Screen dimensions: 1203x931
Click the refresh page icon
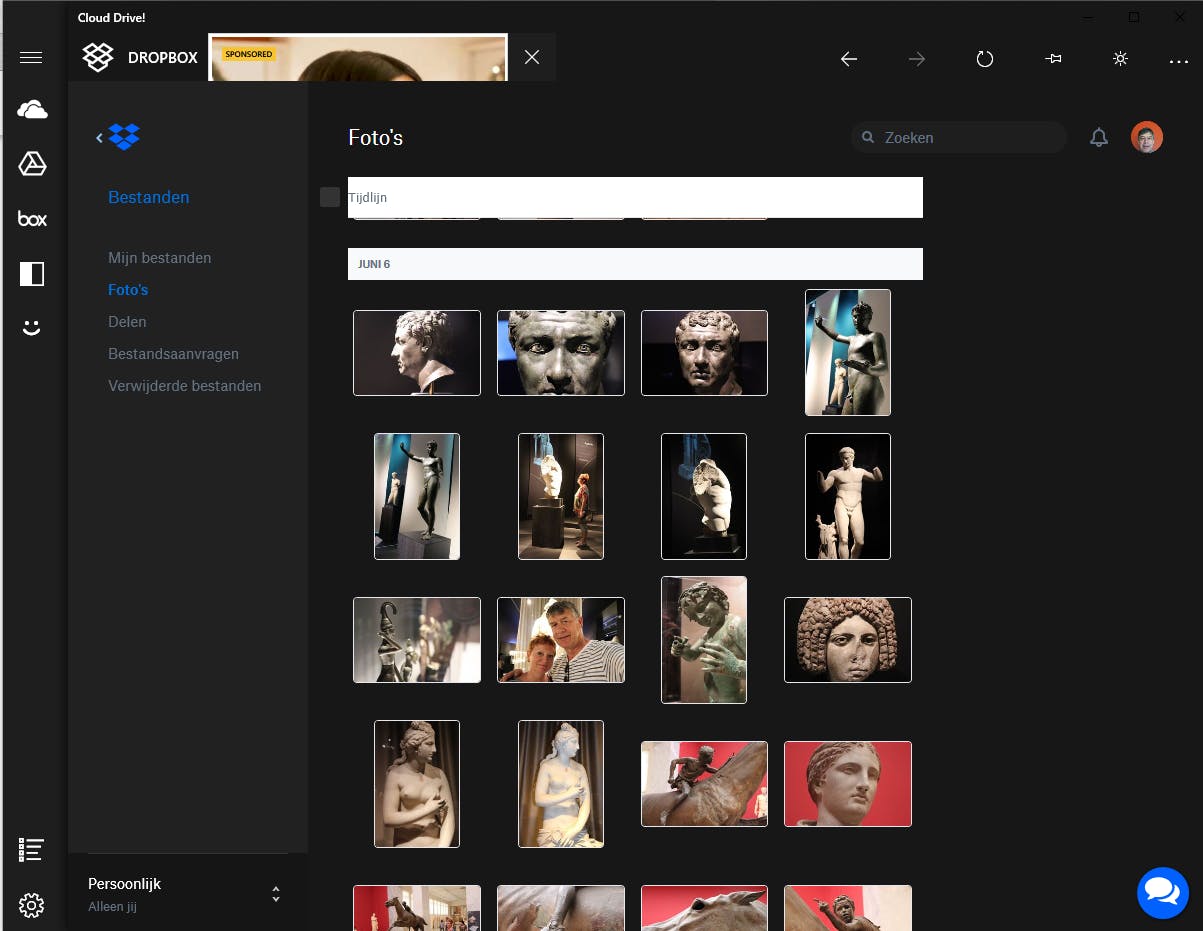[x=985, y=59]
